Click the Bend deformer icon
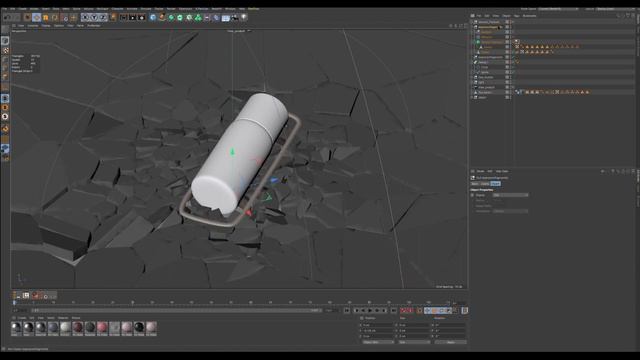 (x=216, y=18)
